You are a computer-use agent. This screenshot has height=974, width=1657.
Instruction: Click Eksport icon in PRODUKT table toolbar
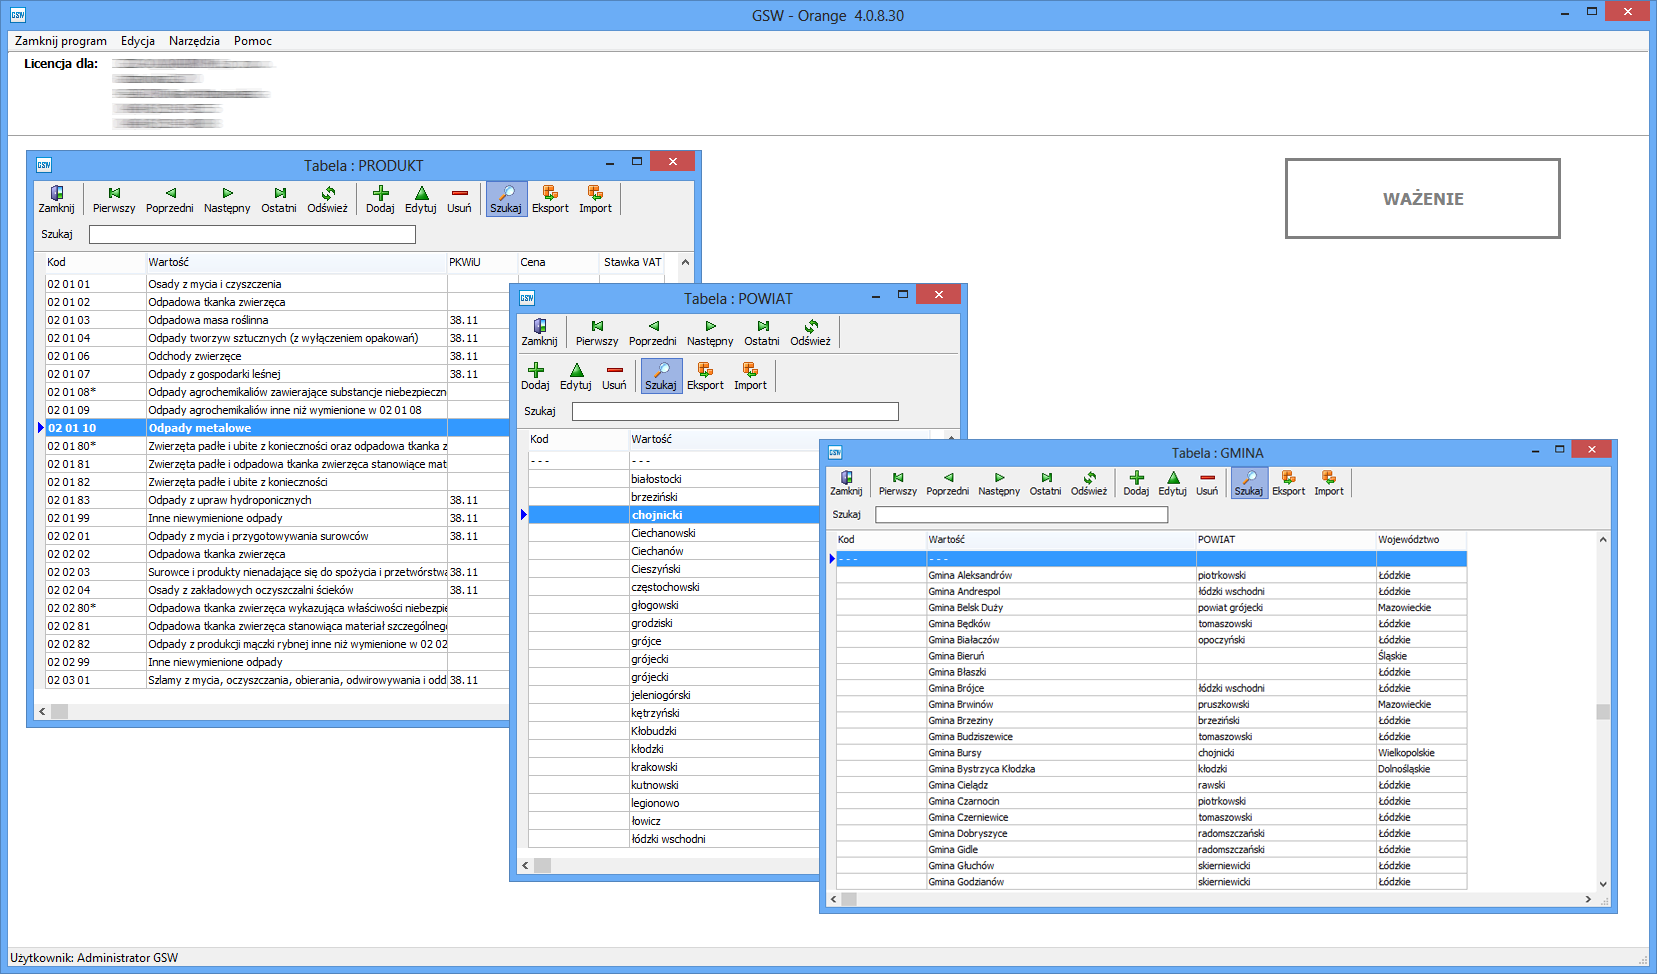pyautogui.click(x=550, y=199)
